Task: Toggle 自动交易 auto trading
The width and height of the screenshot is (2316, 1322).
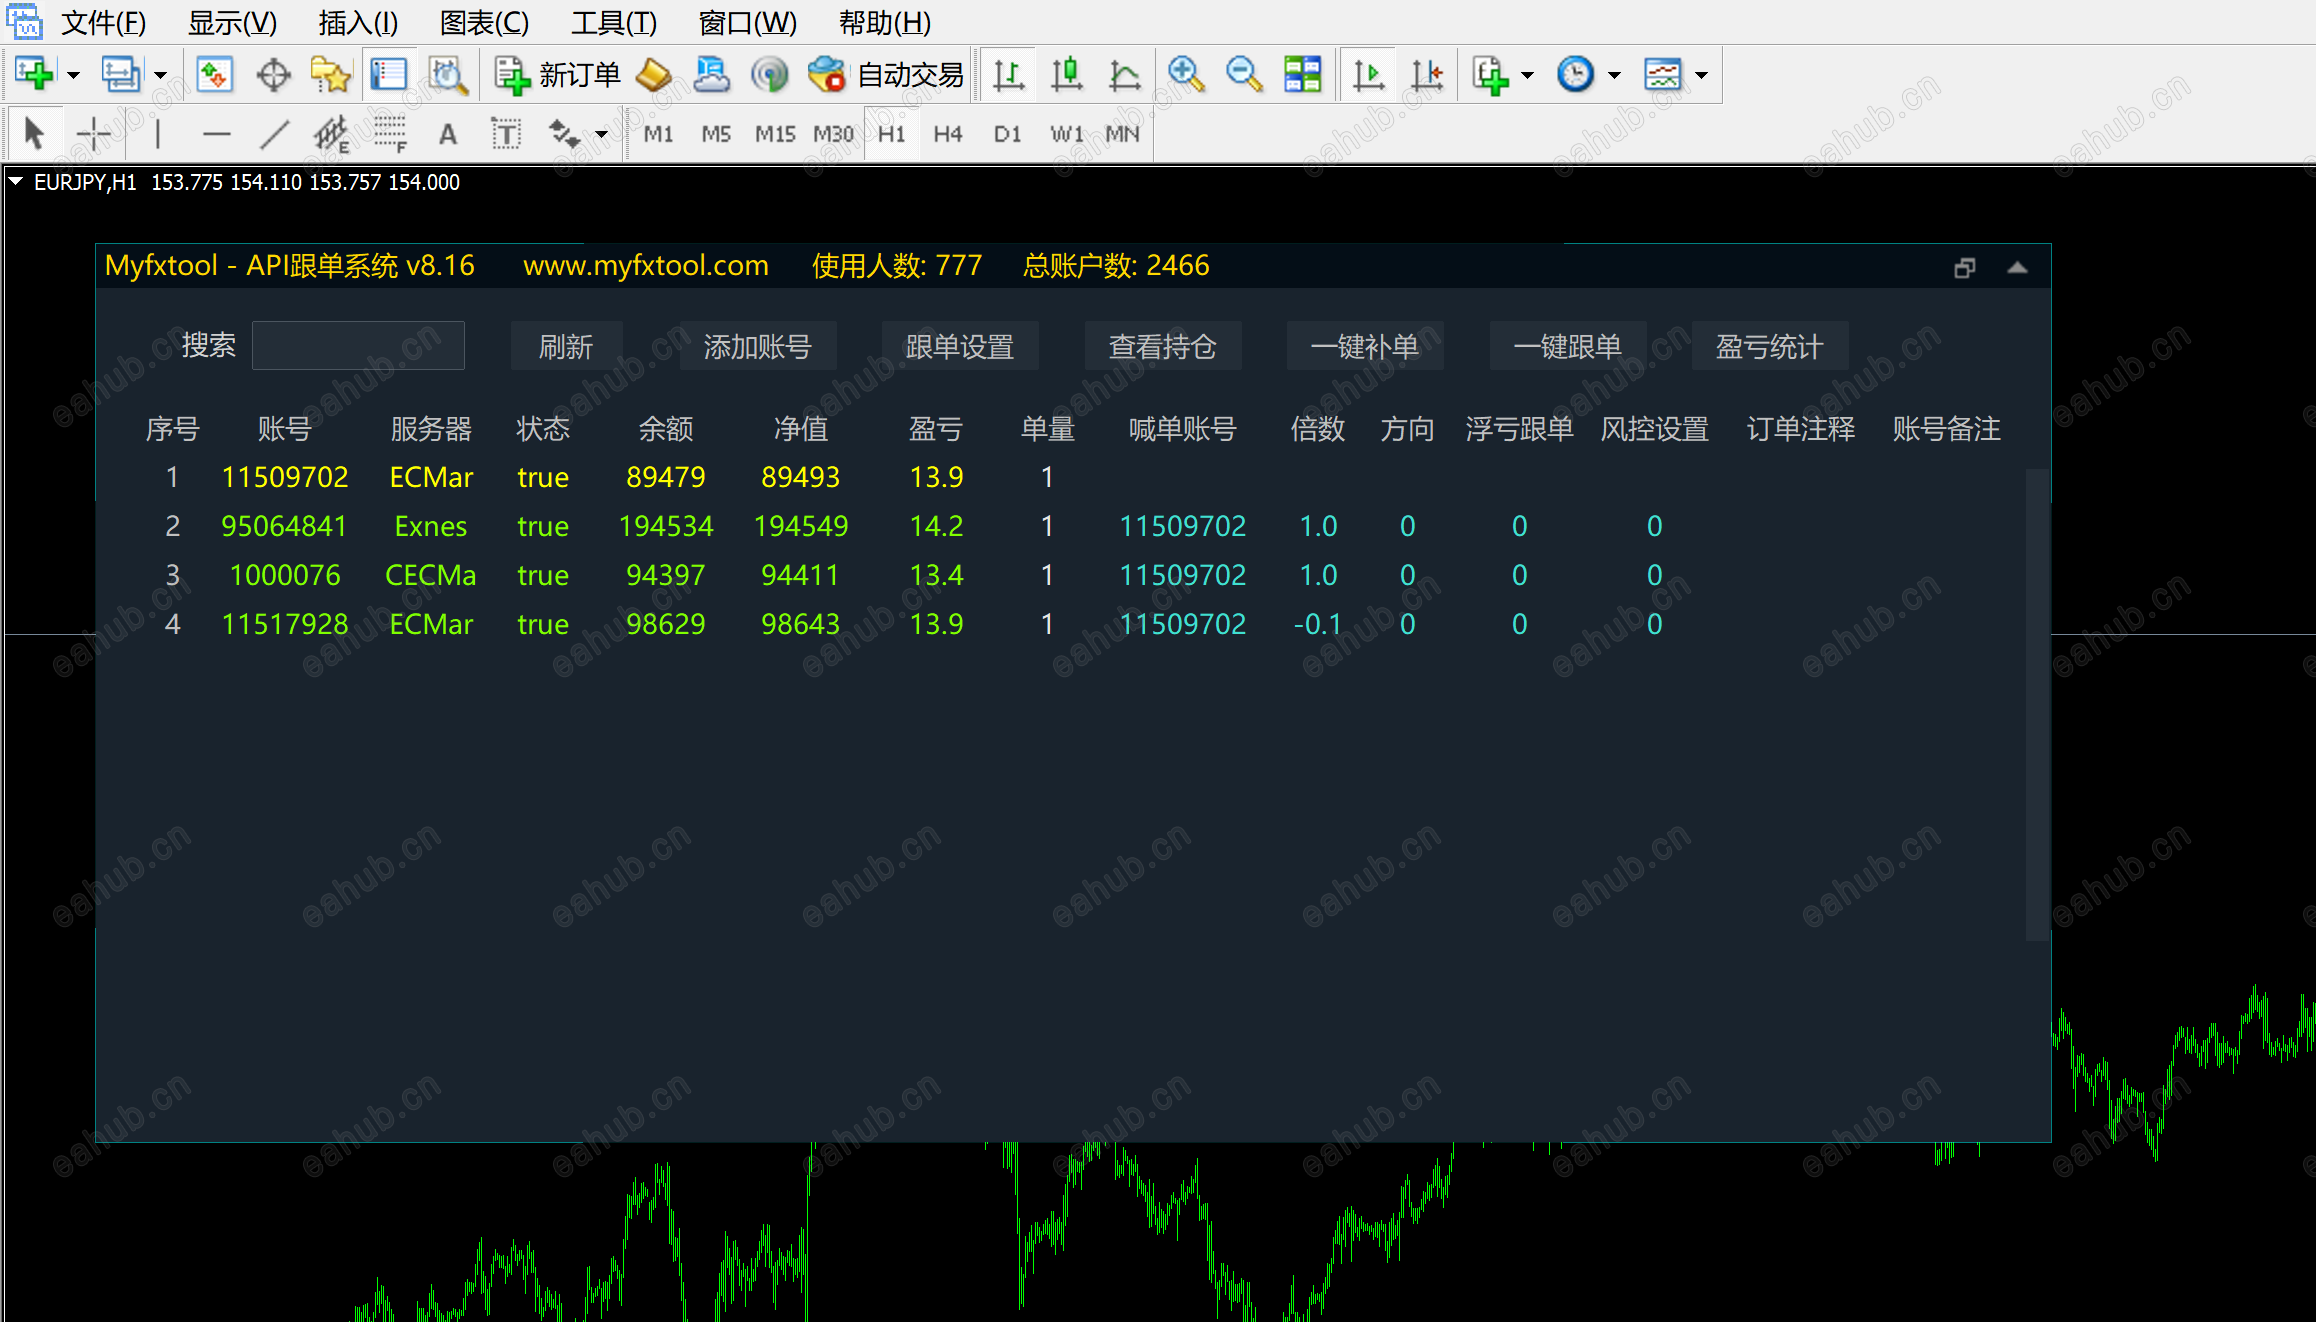Action: 886,74
